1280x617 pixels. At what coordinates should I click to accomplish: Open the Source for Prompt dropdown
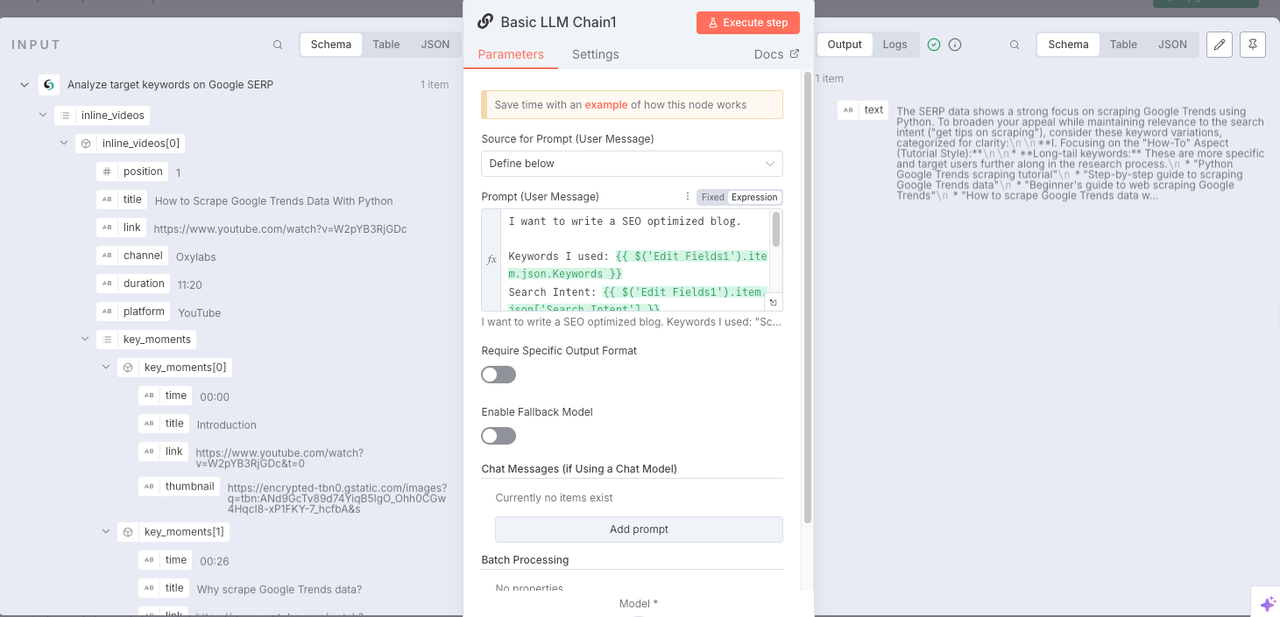(632, 163)
